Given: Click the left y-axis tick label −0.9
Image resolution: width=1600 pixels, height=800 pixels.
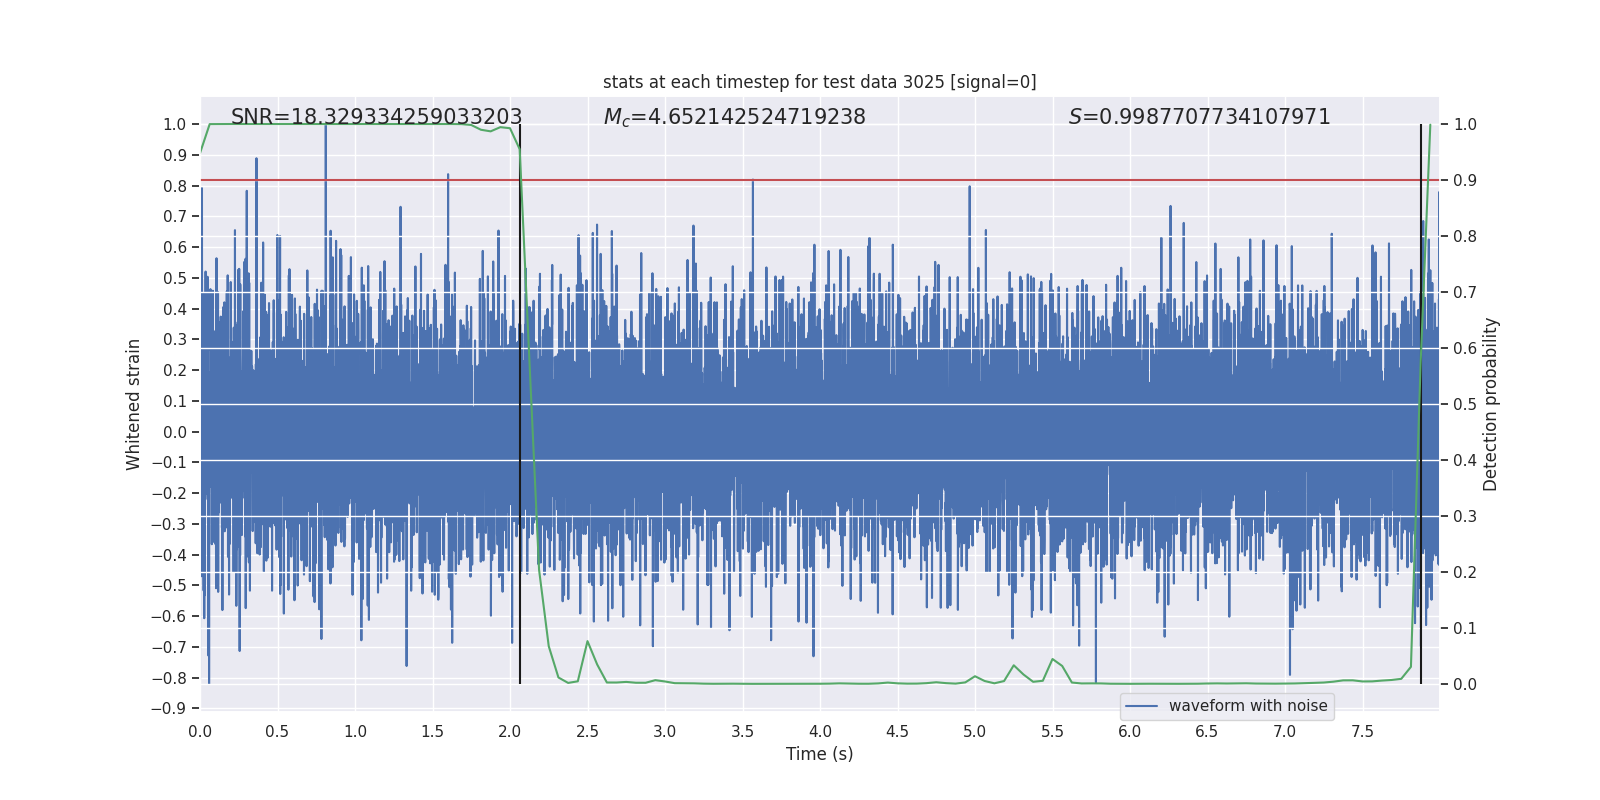Looking at the screenshot, I should [169, 709].
